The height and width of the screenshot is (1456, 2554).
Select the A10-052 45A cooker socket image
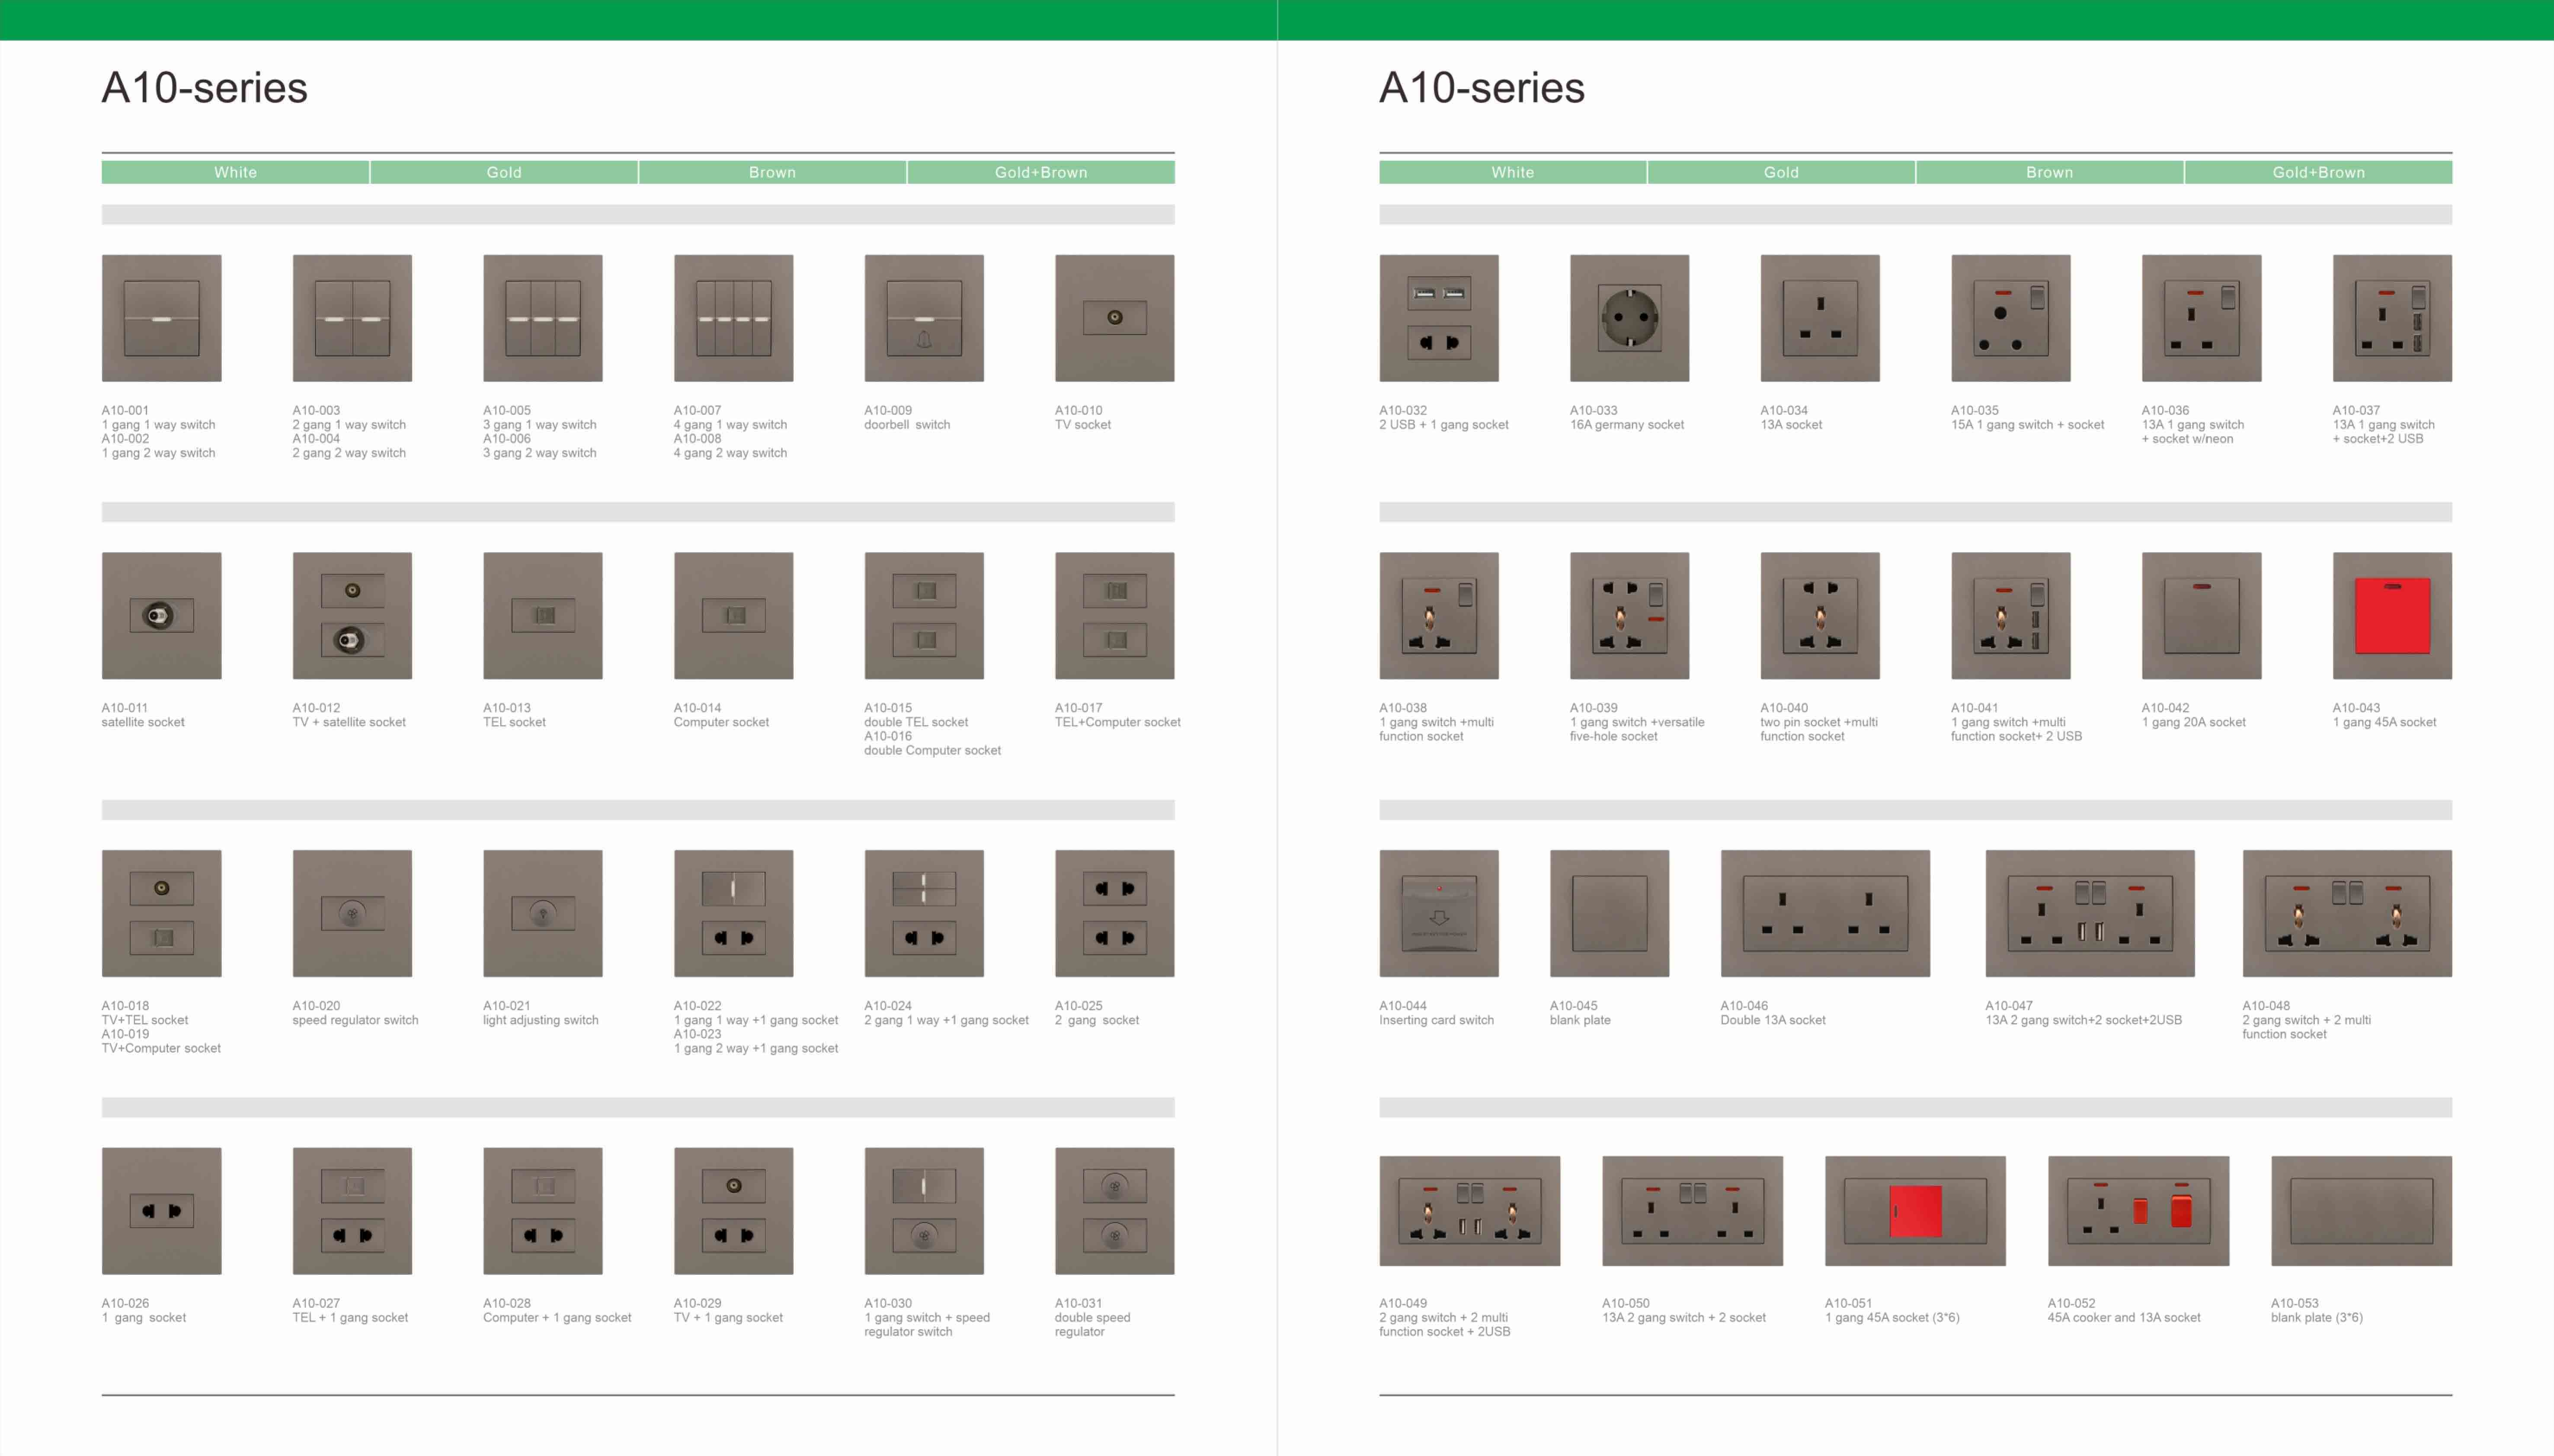[x=2138, y=1211]
